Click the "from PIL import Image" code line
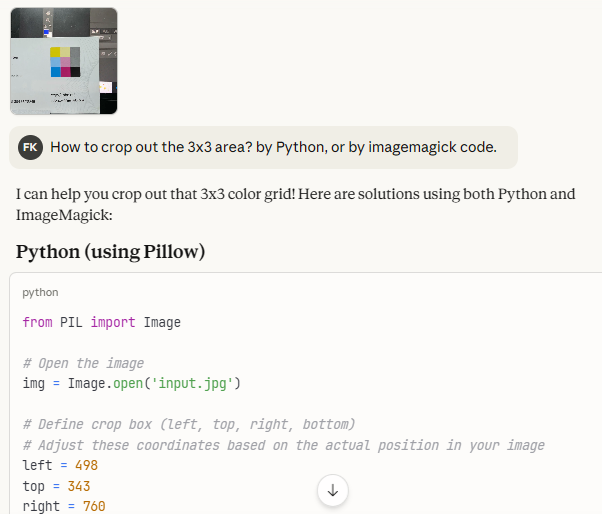This screenshot has width=602, height=514. [x=101, y=322]
